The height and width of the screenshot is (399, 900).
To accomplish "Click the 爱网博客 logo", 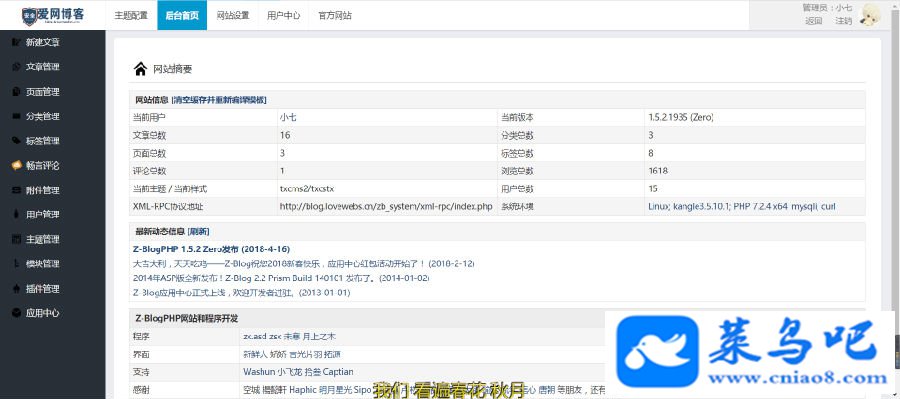I will (x=53, y=16).
